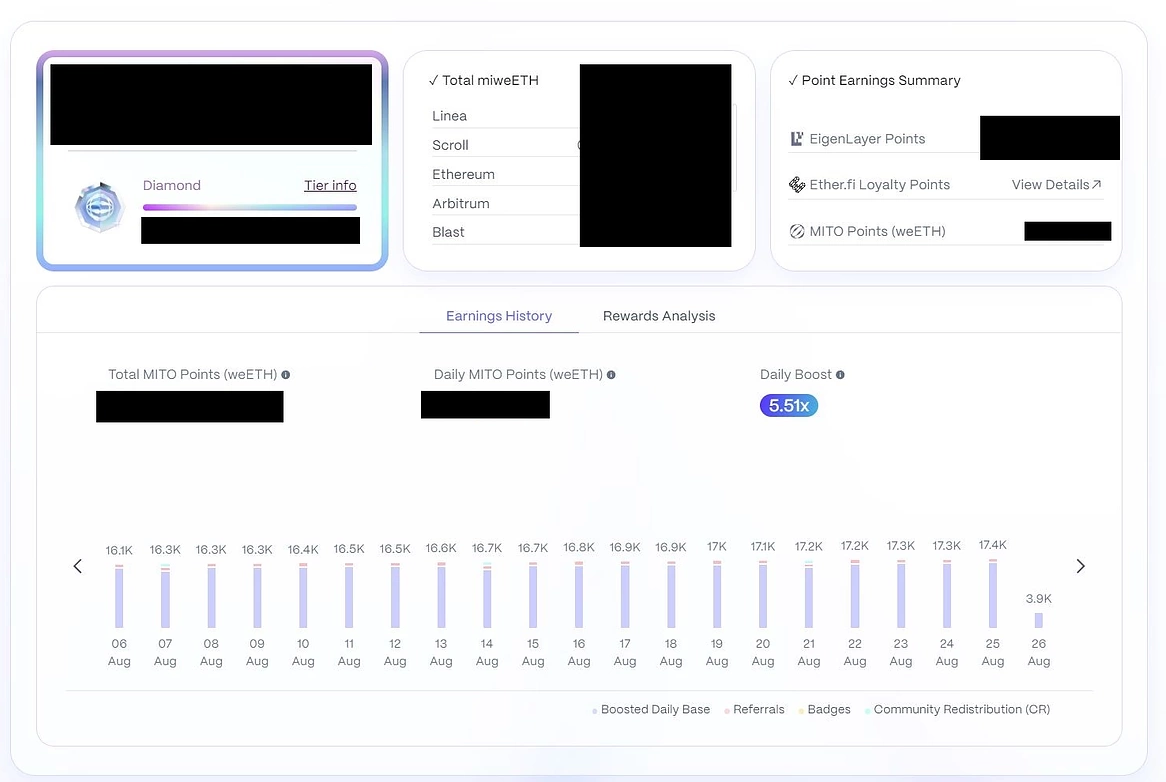Click the 07 Aug chart bar
The height and width of the screenshot is (782, 1166).
pyautogui.click(x=165, y=596)
